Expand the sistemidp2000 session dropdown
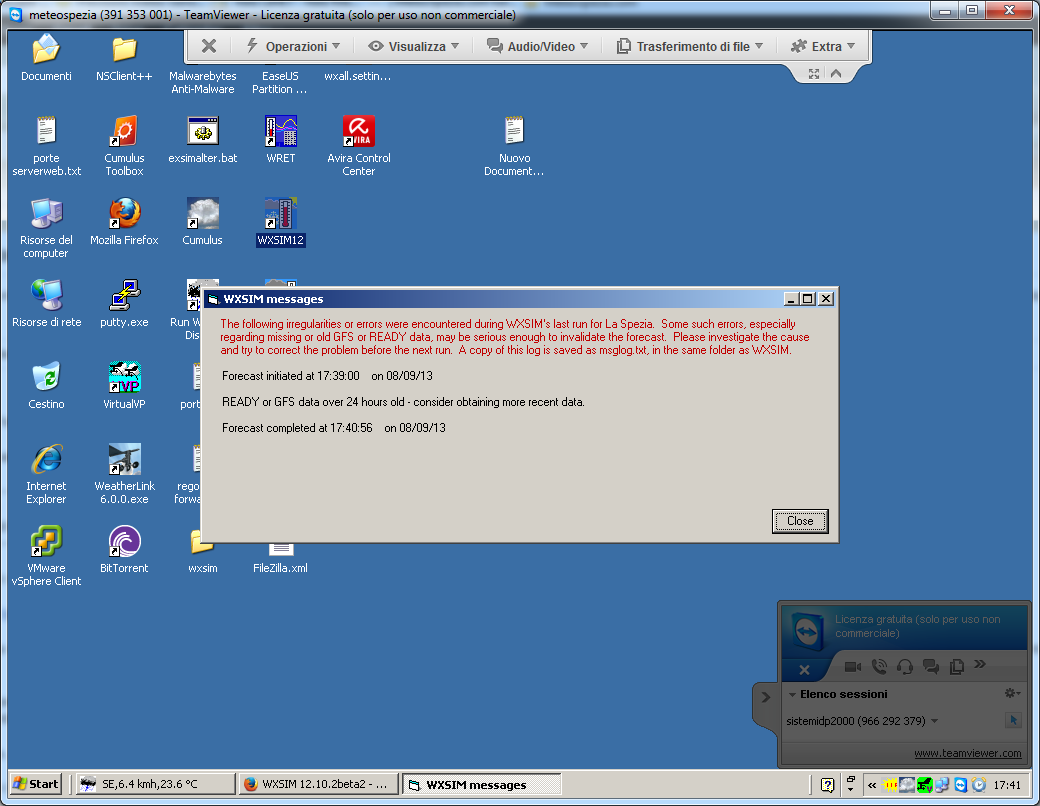Screen dimensions: 1040x806 point(935,721)
